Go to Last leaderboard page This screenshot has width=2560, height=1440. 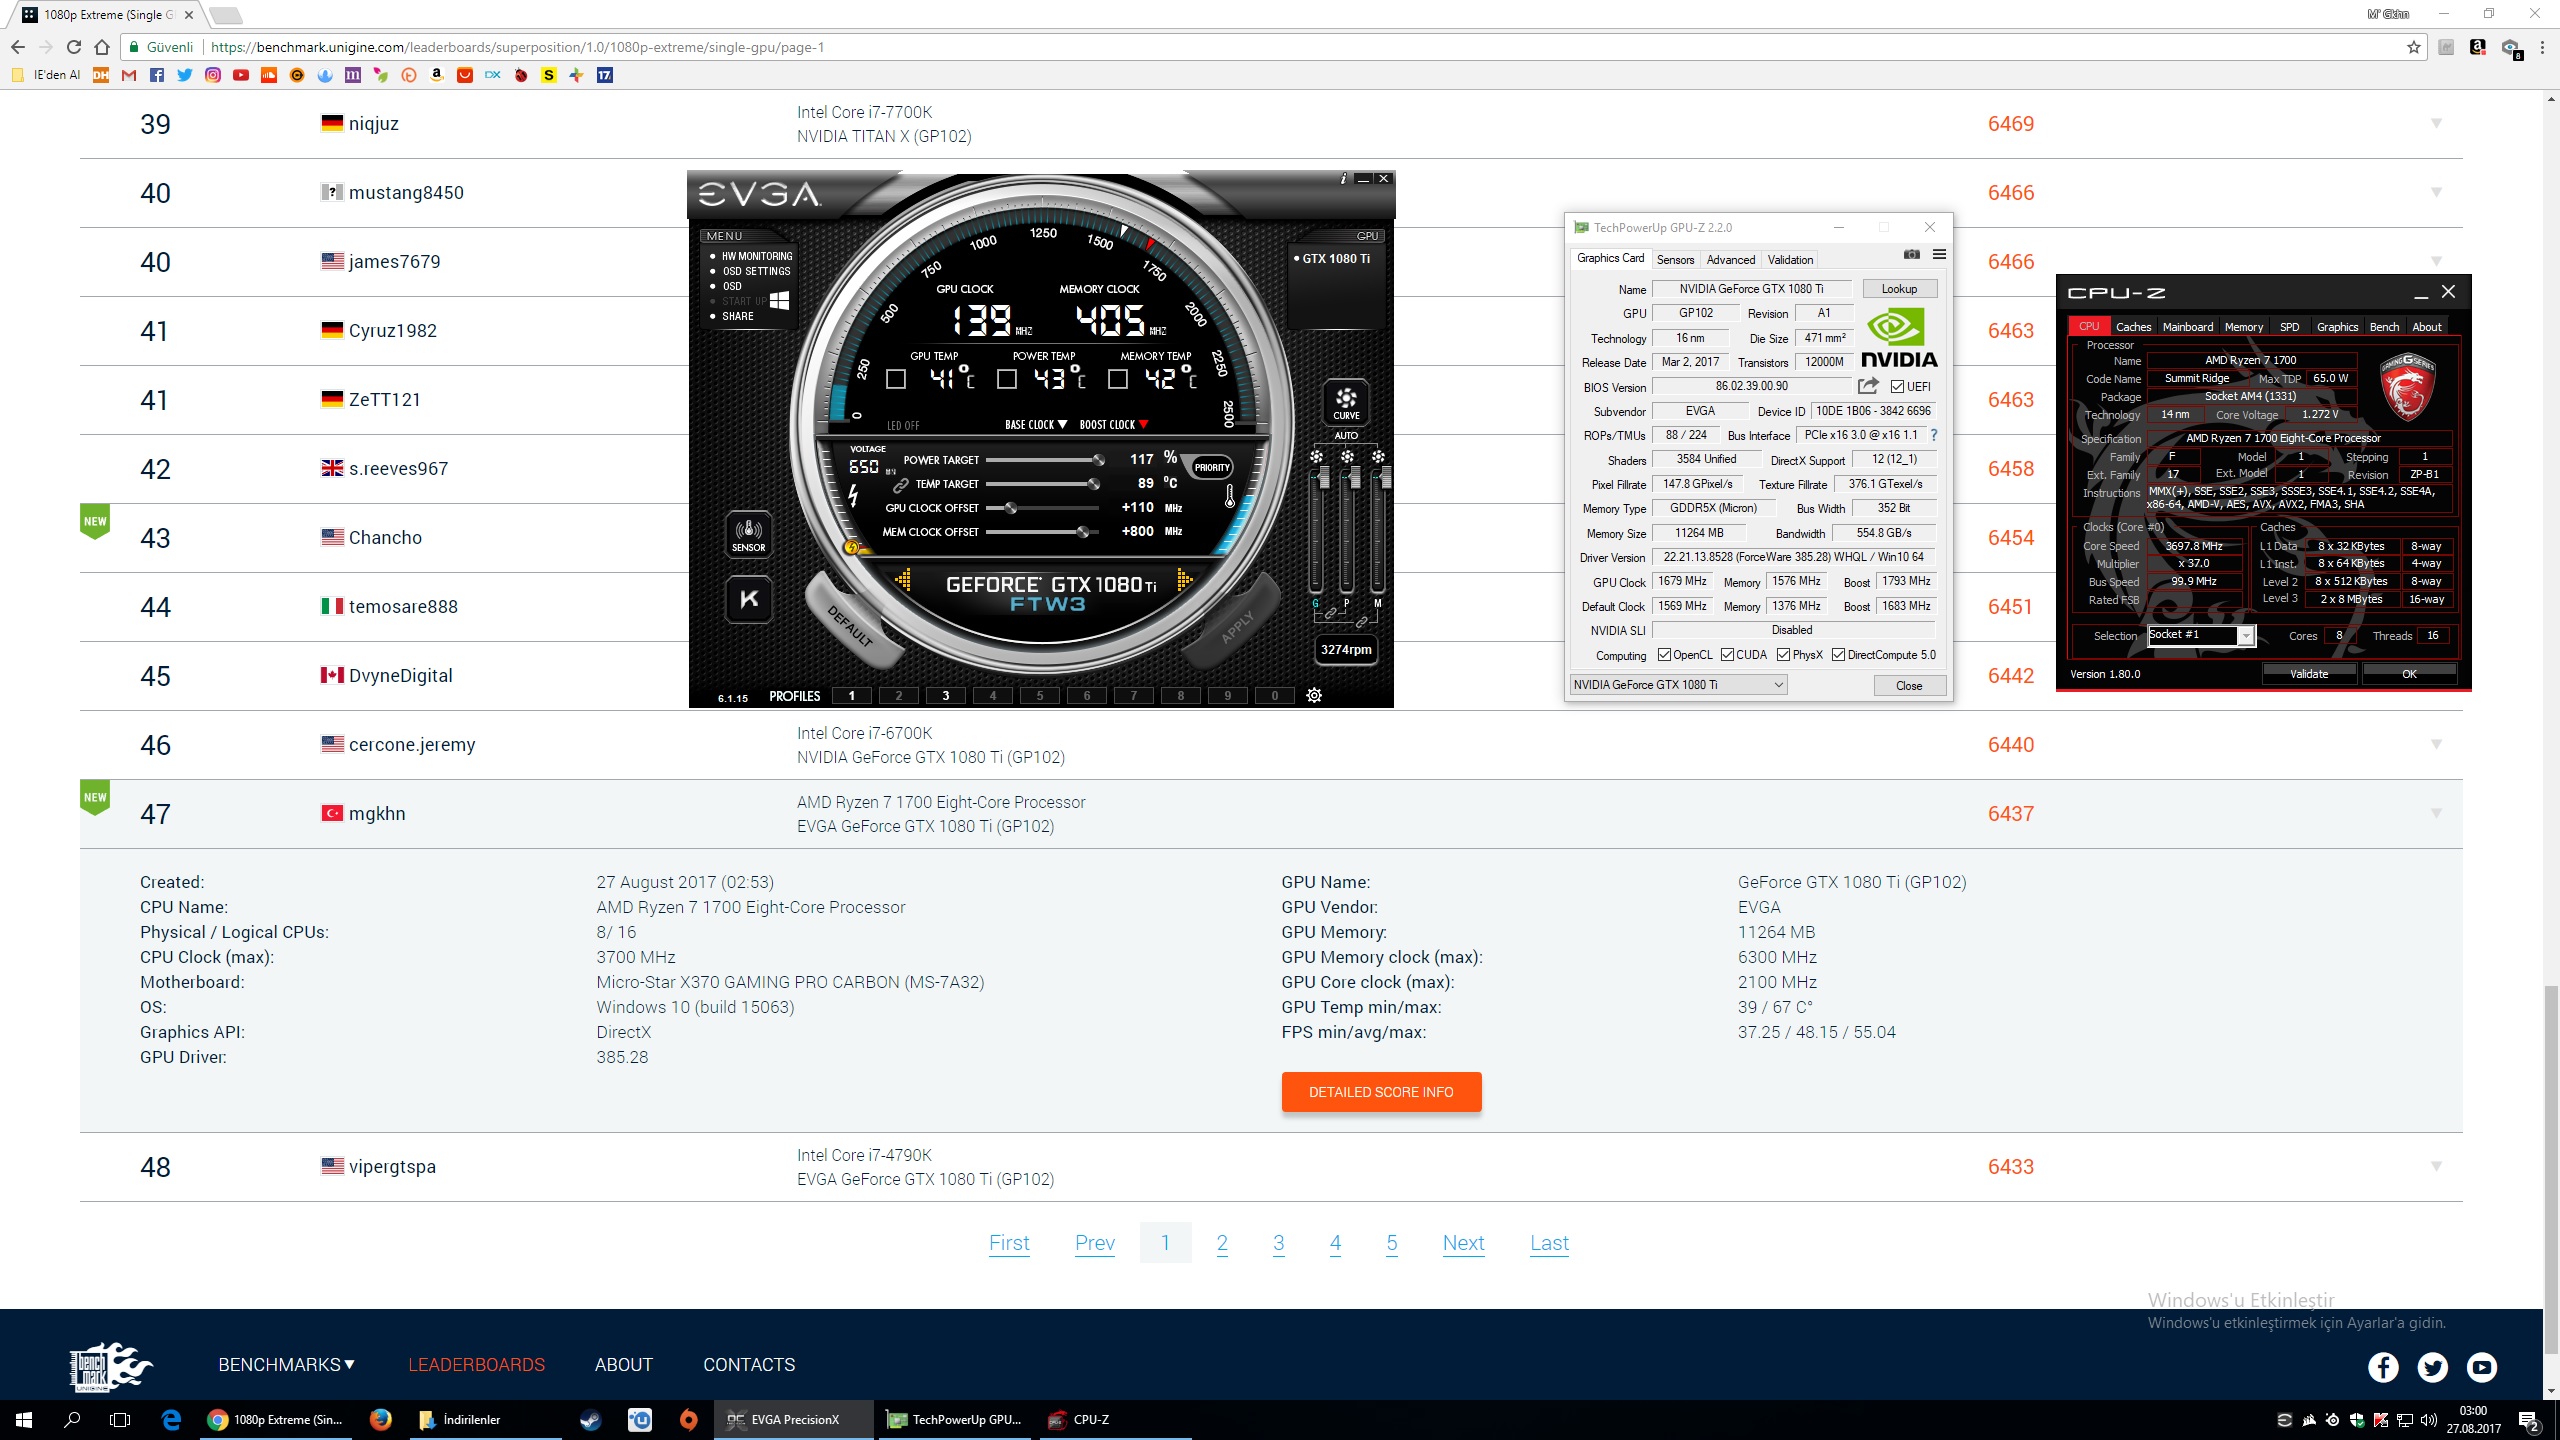[x=1549, y=1243]
